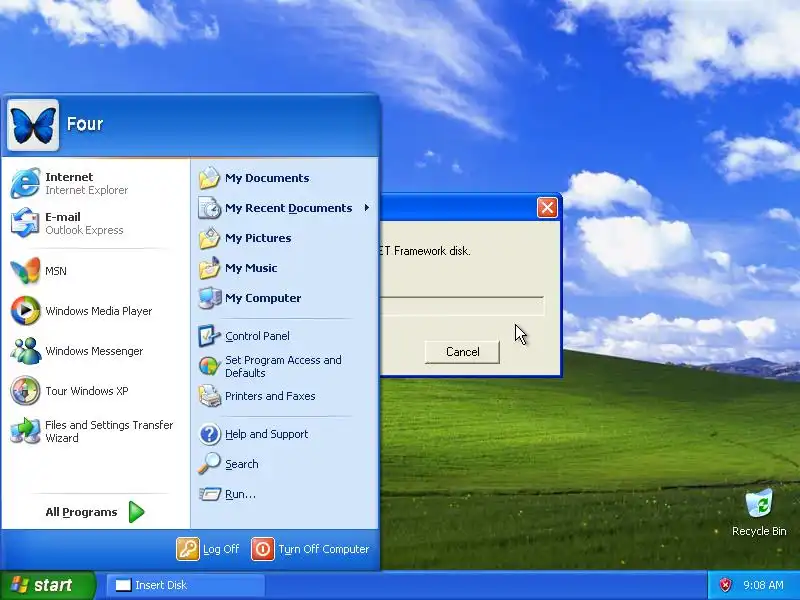Open the Set Program Access and Defaults label
Image resolution: width=800 pixels, height=600 pixels.
coord(283,366)
